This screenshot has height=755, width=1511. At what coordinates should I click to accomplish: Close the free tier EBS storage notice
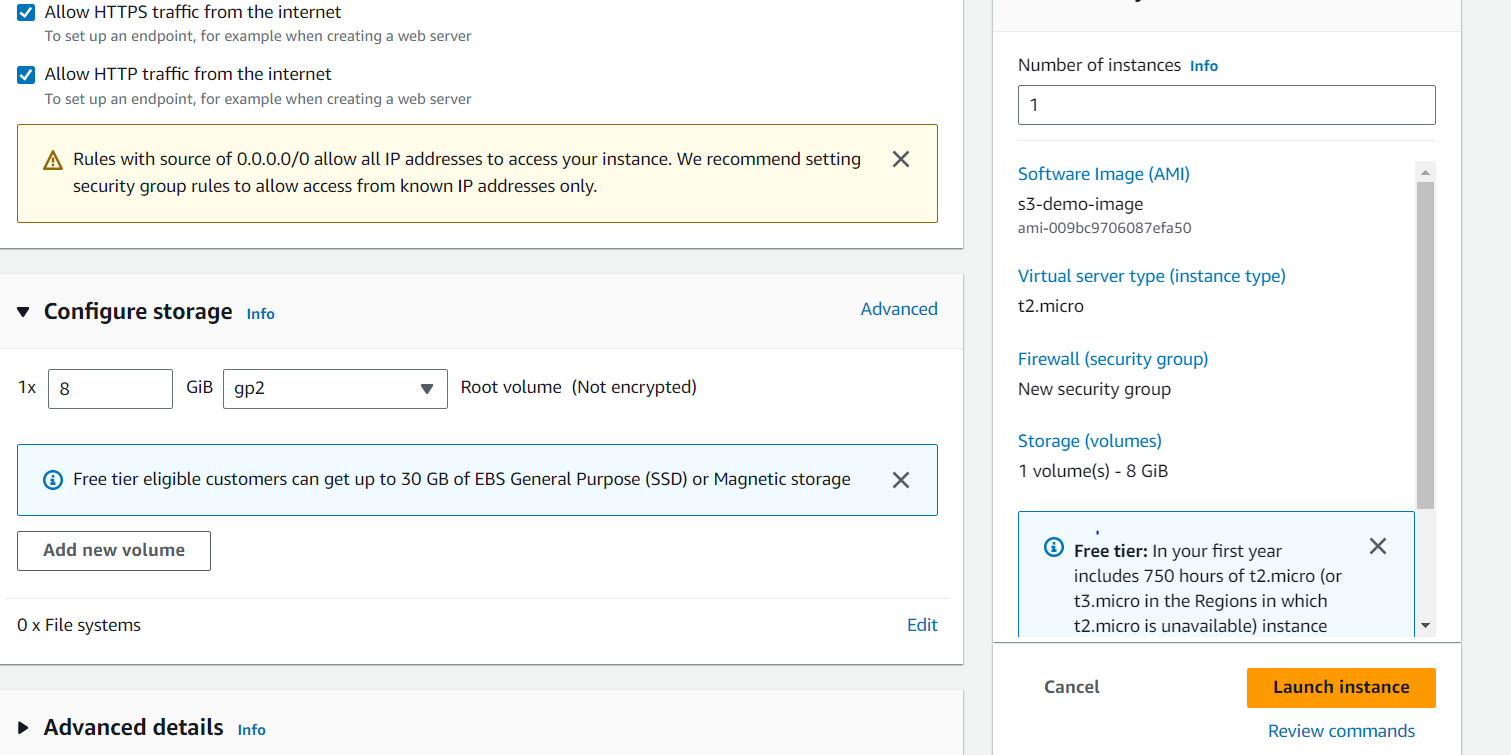(x=900, y=480)
